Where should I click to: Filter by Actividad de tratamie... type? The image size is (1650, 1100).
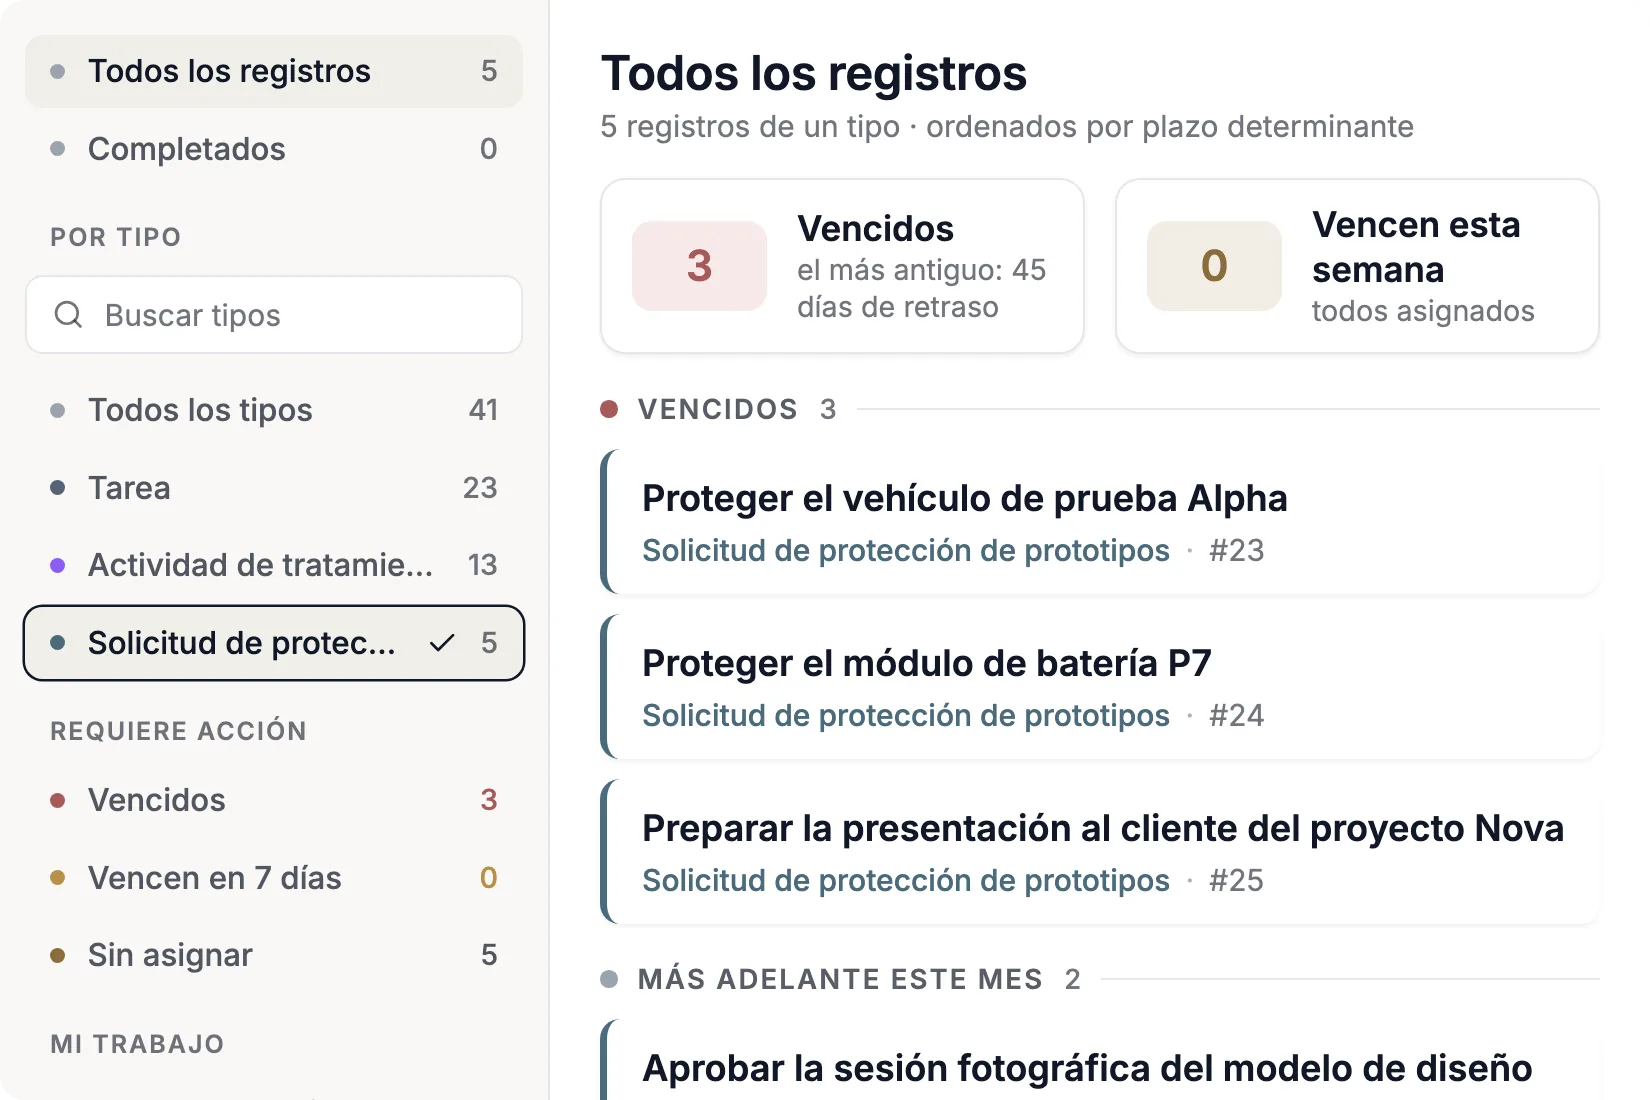[x=274, y=565]
